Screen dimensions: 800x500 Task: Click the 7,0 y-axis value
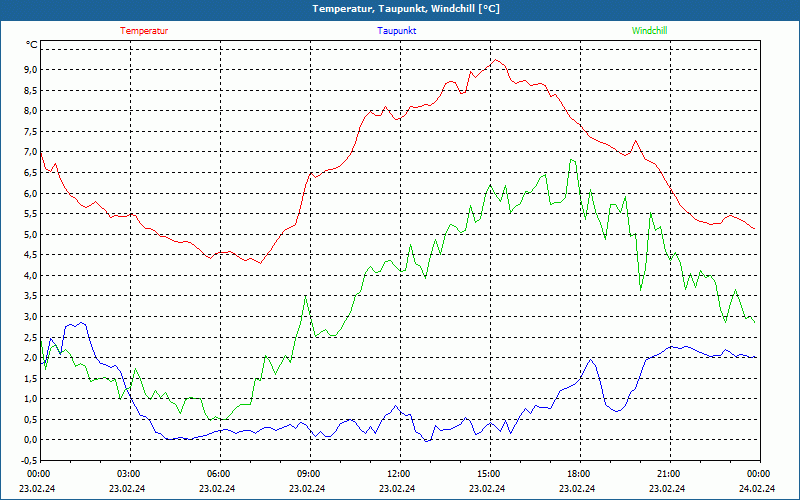point(32,152)
